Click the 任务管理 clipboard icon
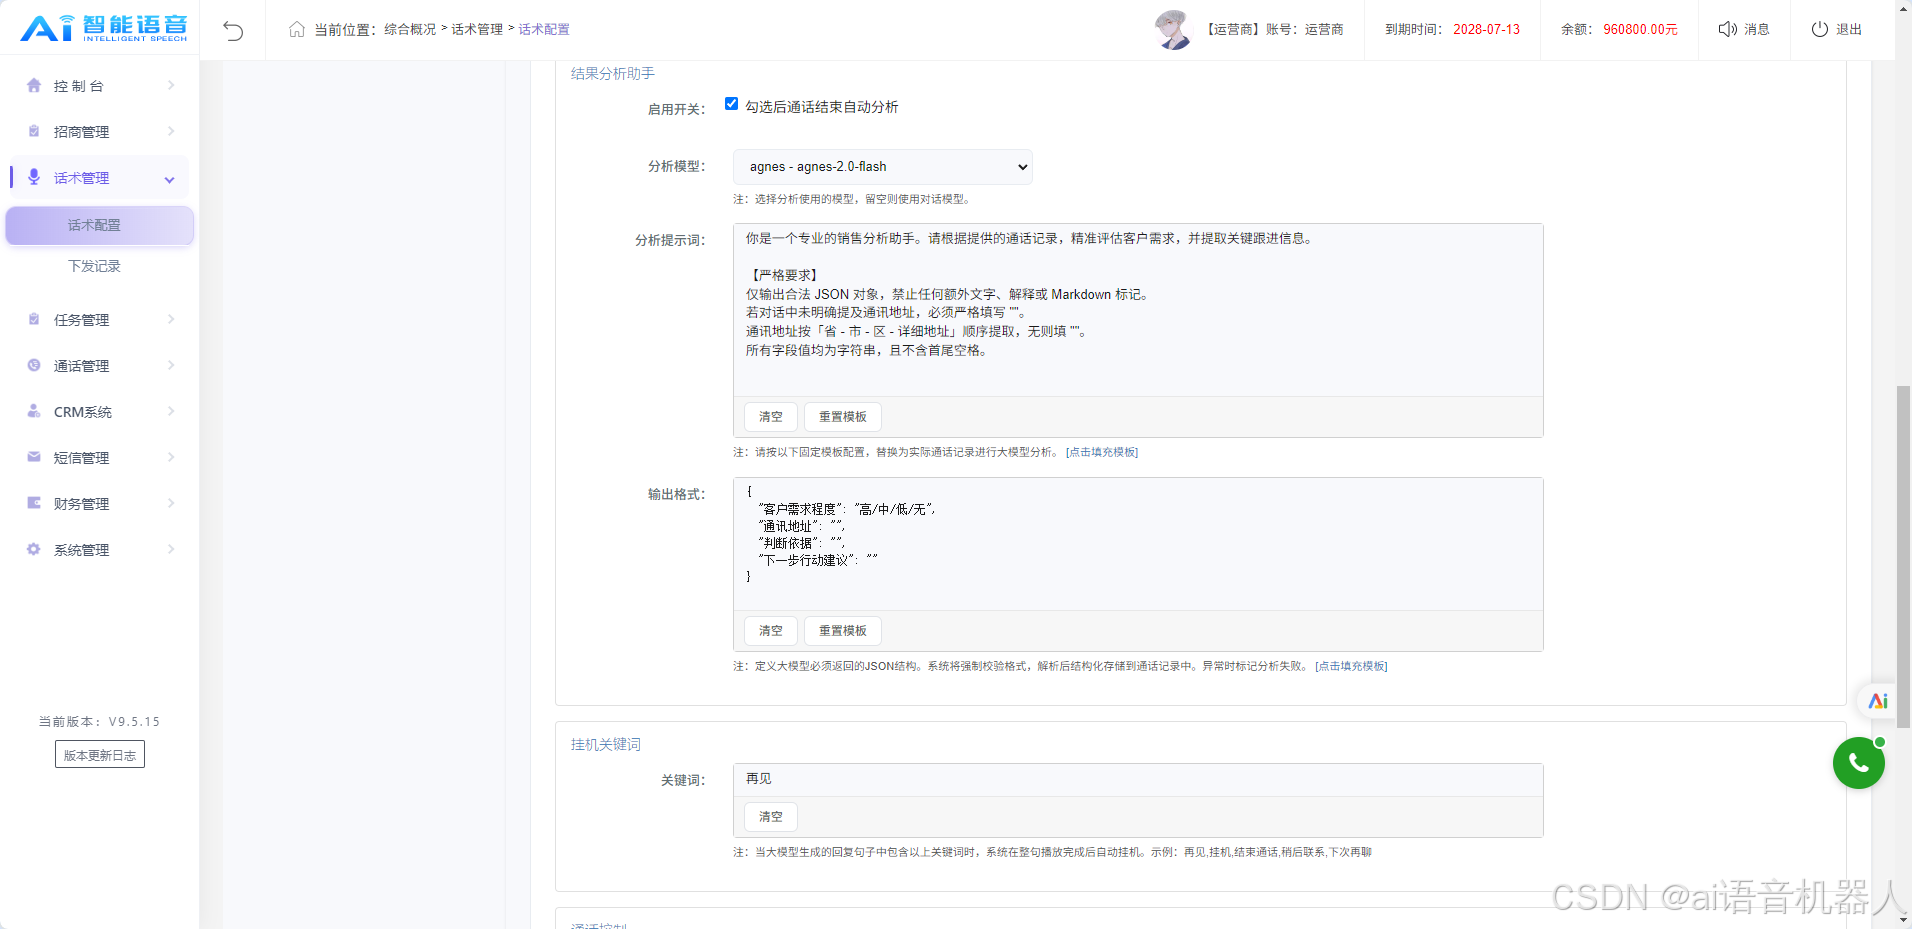 point(34,319)
